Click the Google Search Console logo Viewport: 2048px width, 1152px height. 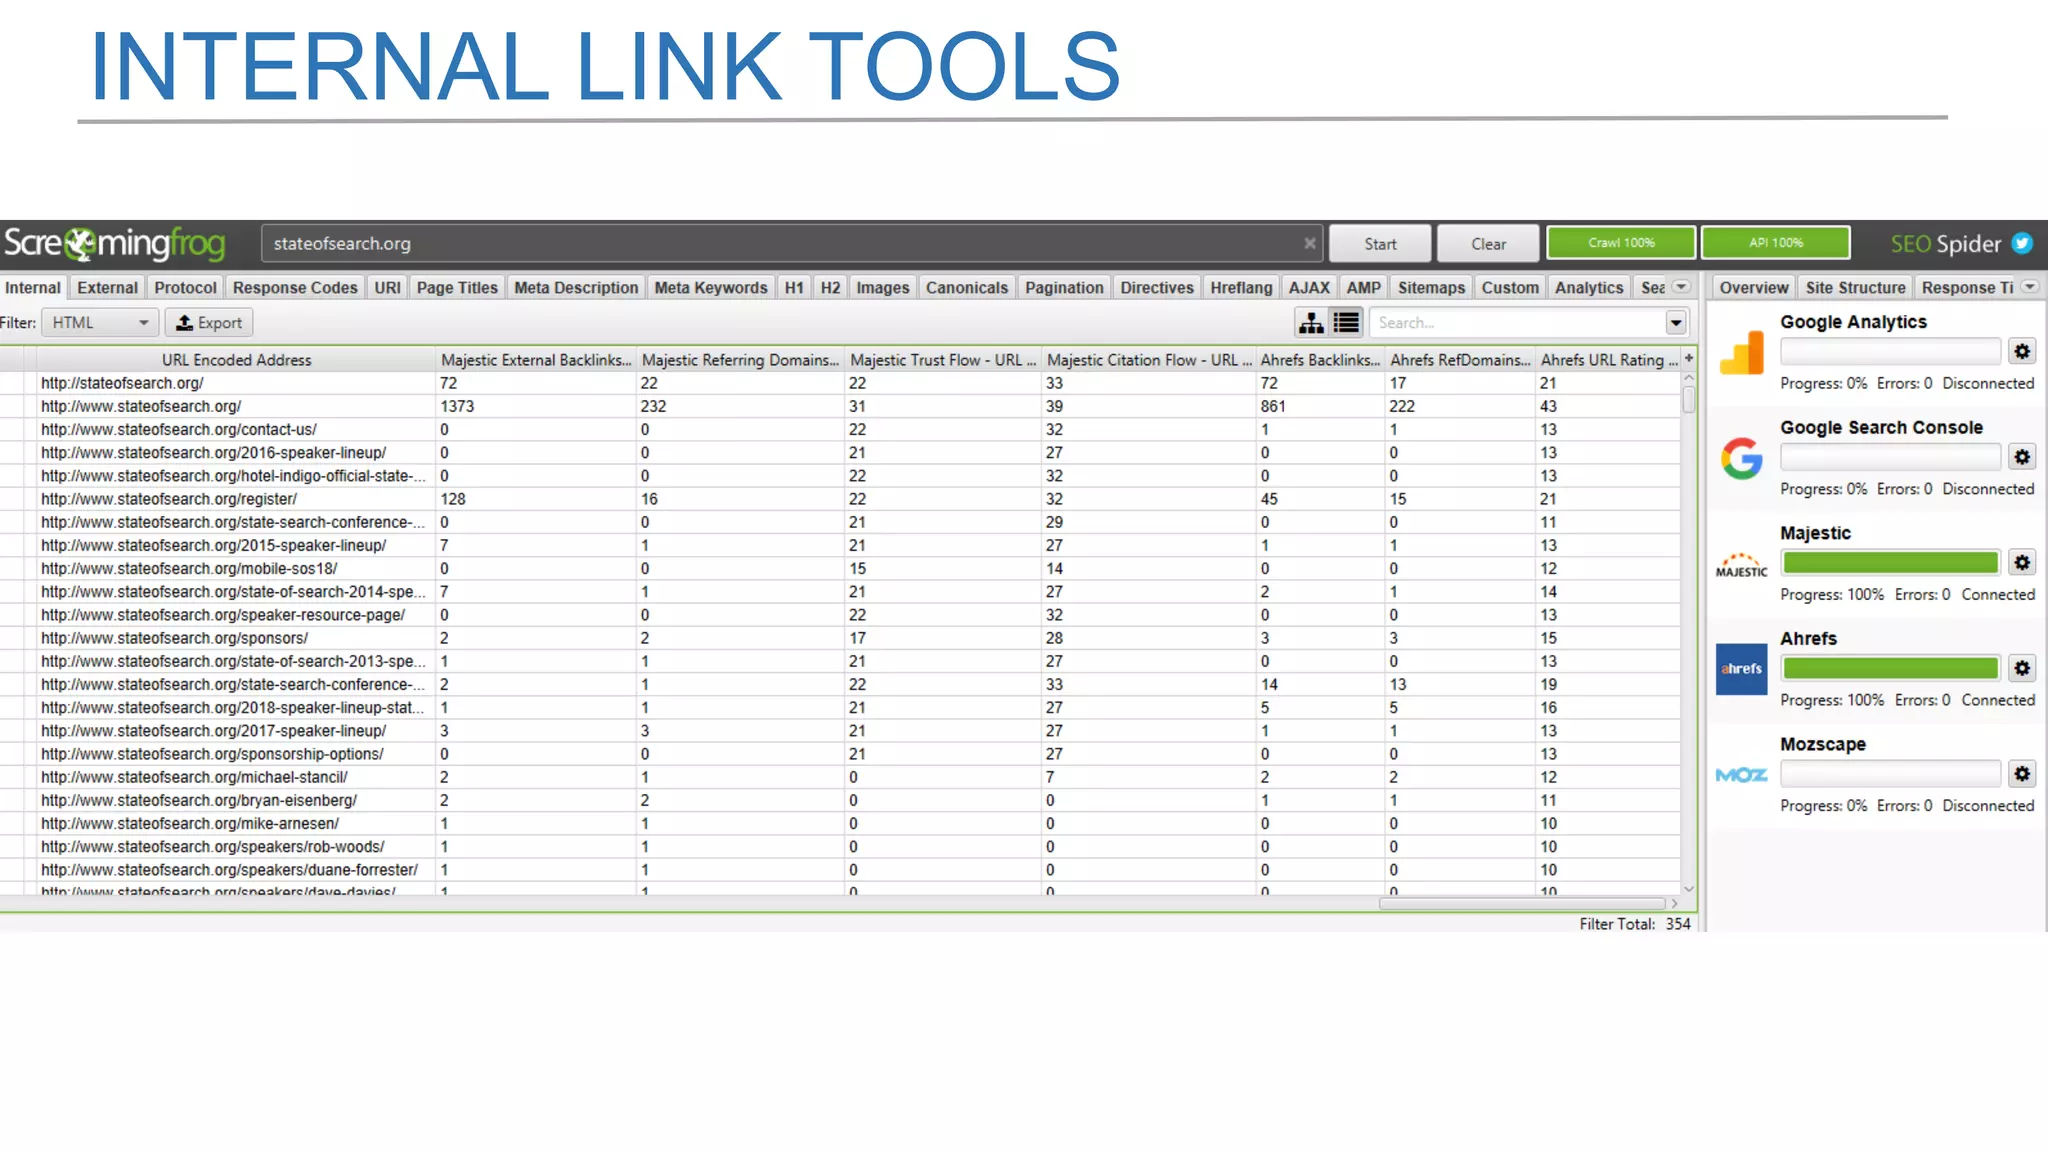pos(1742,459)
